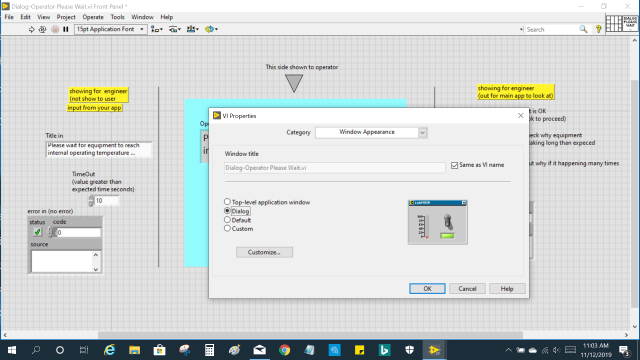Click the source box scroll down arrow
Screen dimensions: 640x360
pos(96,269)
